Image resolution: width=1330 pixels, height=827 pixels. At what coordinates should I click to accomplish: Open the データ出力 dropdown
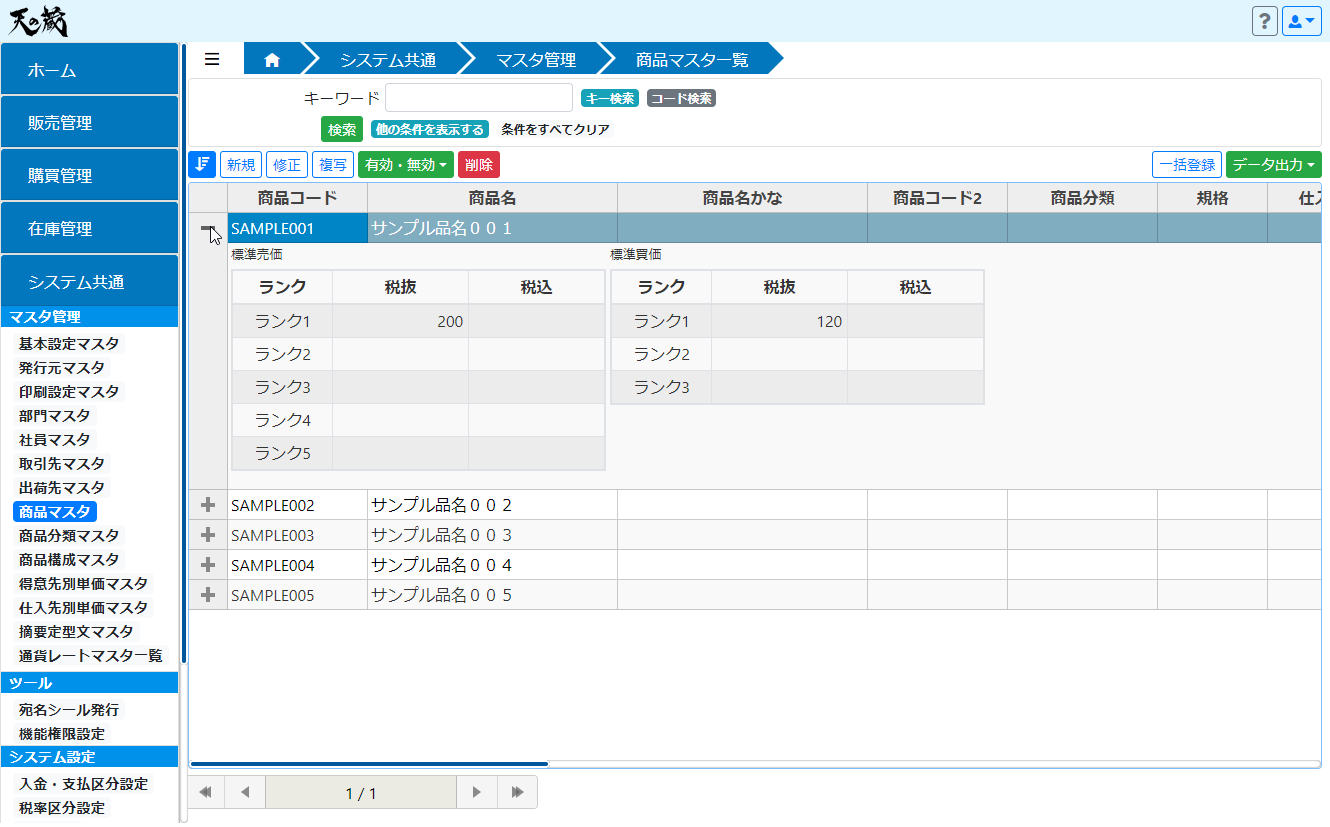[x=1274, y=165]
